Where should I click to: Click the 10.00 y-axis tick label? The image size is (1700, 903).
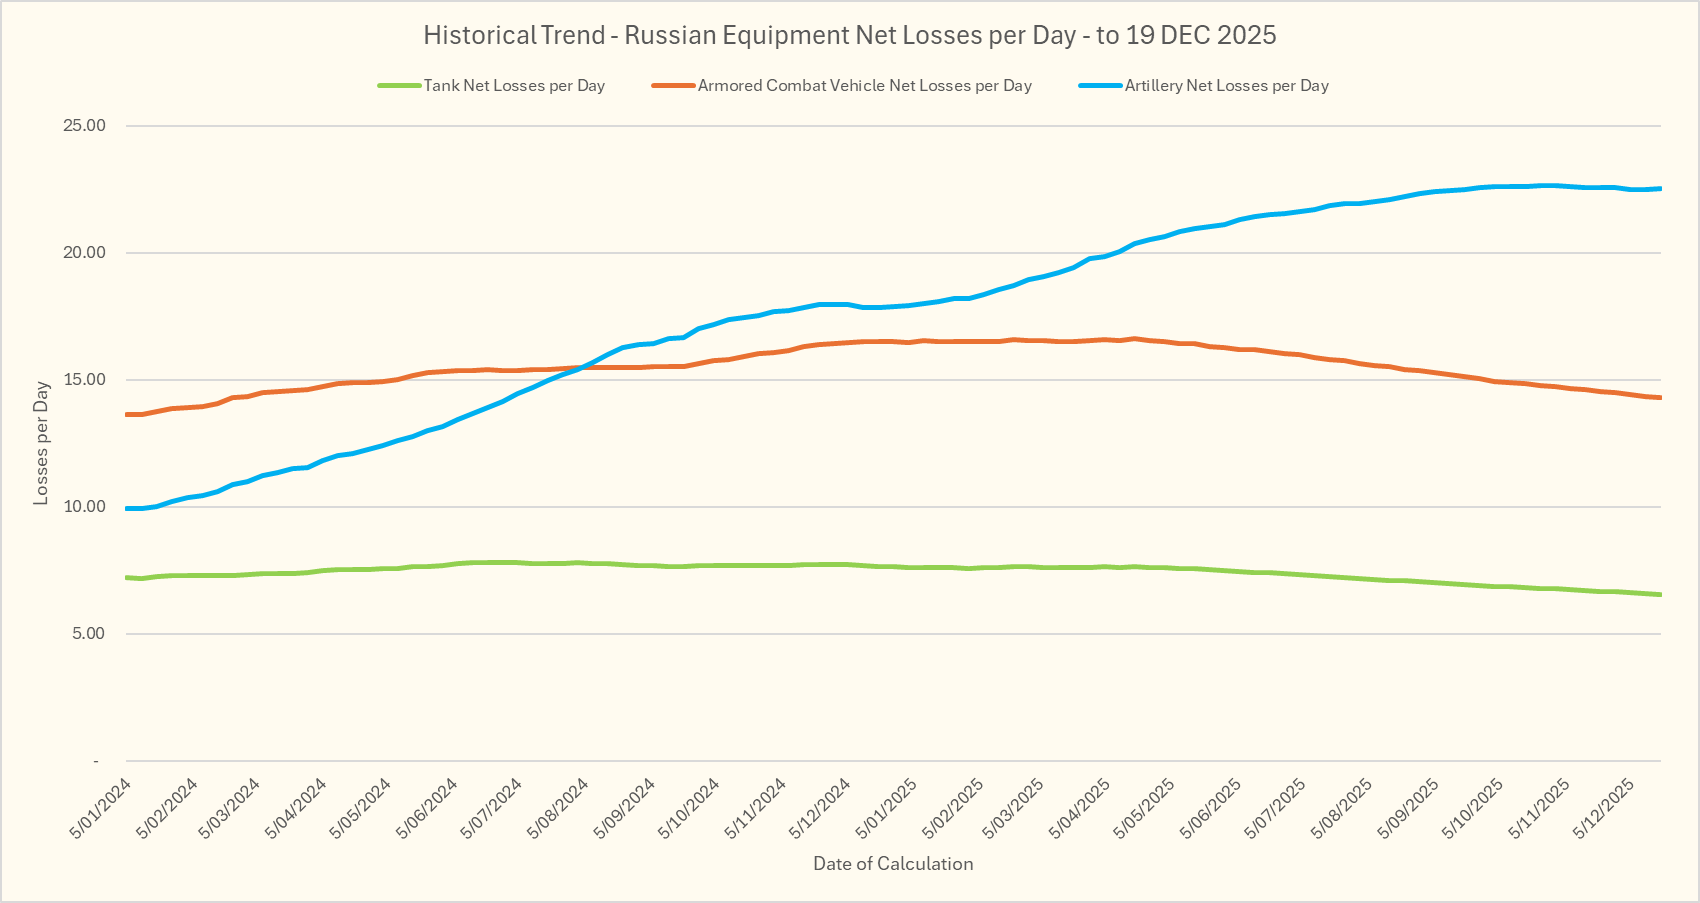[x=84, y=507]
